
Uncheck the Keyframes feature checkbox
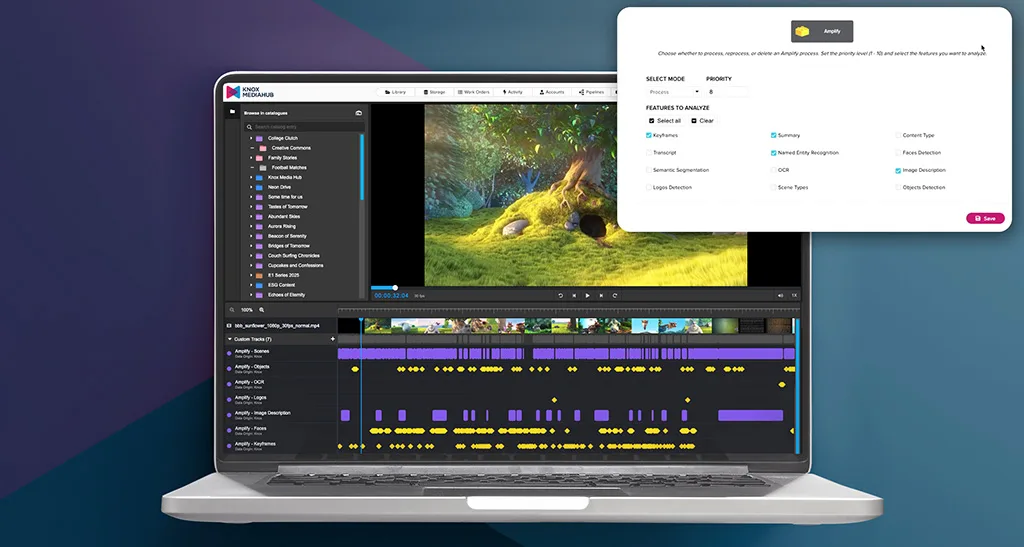[649, 135]
